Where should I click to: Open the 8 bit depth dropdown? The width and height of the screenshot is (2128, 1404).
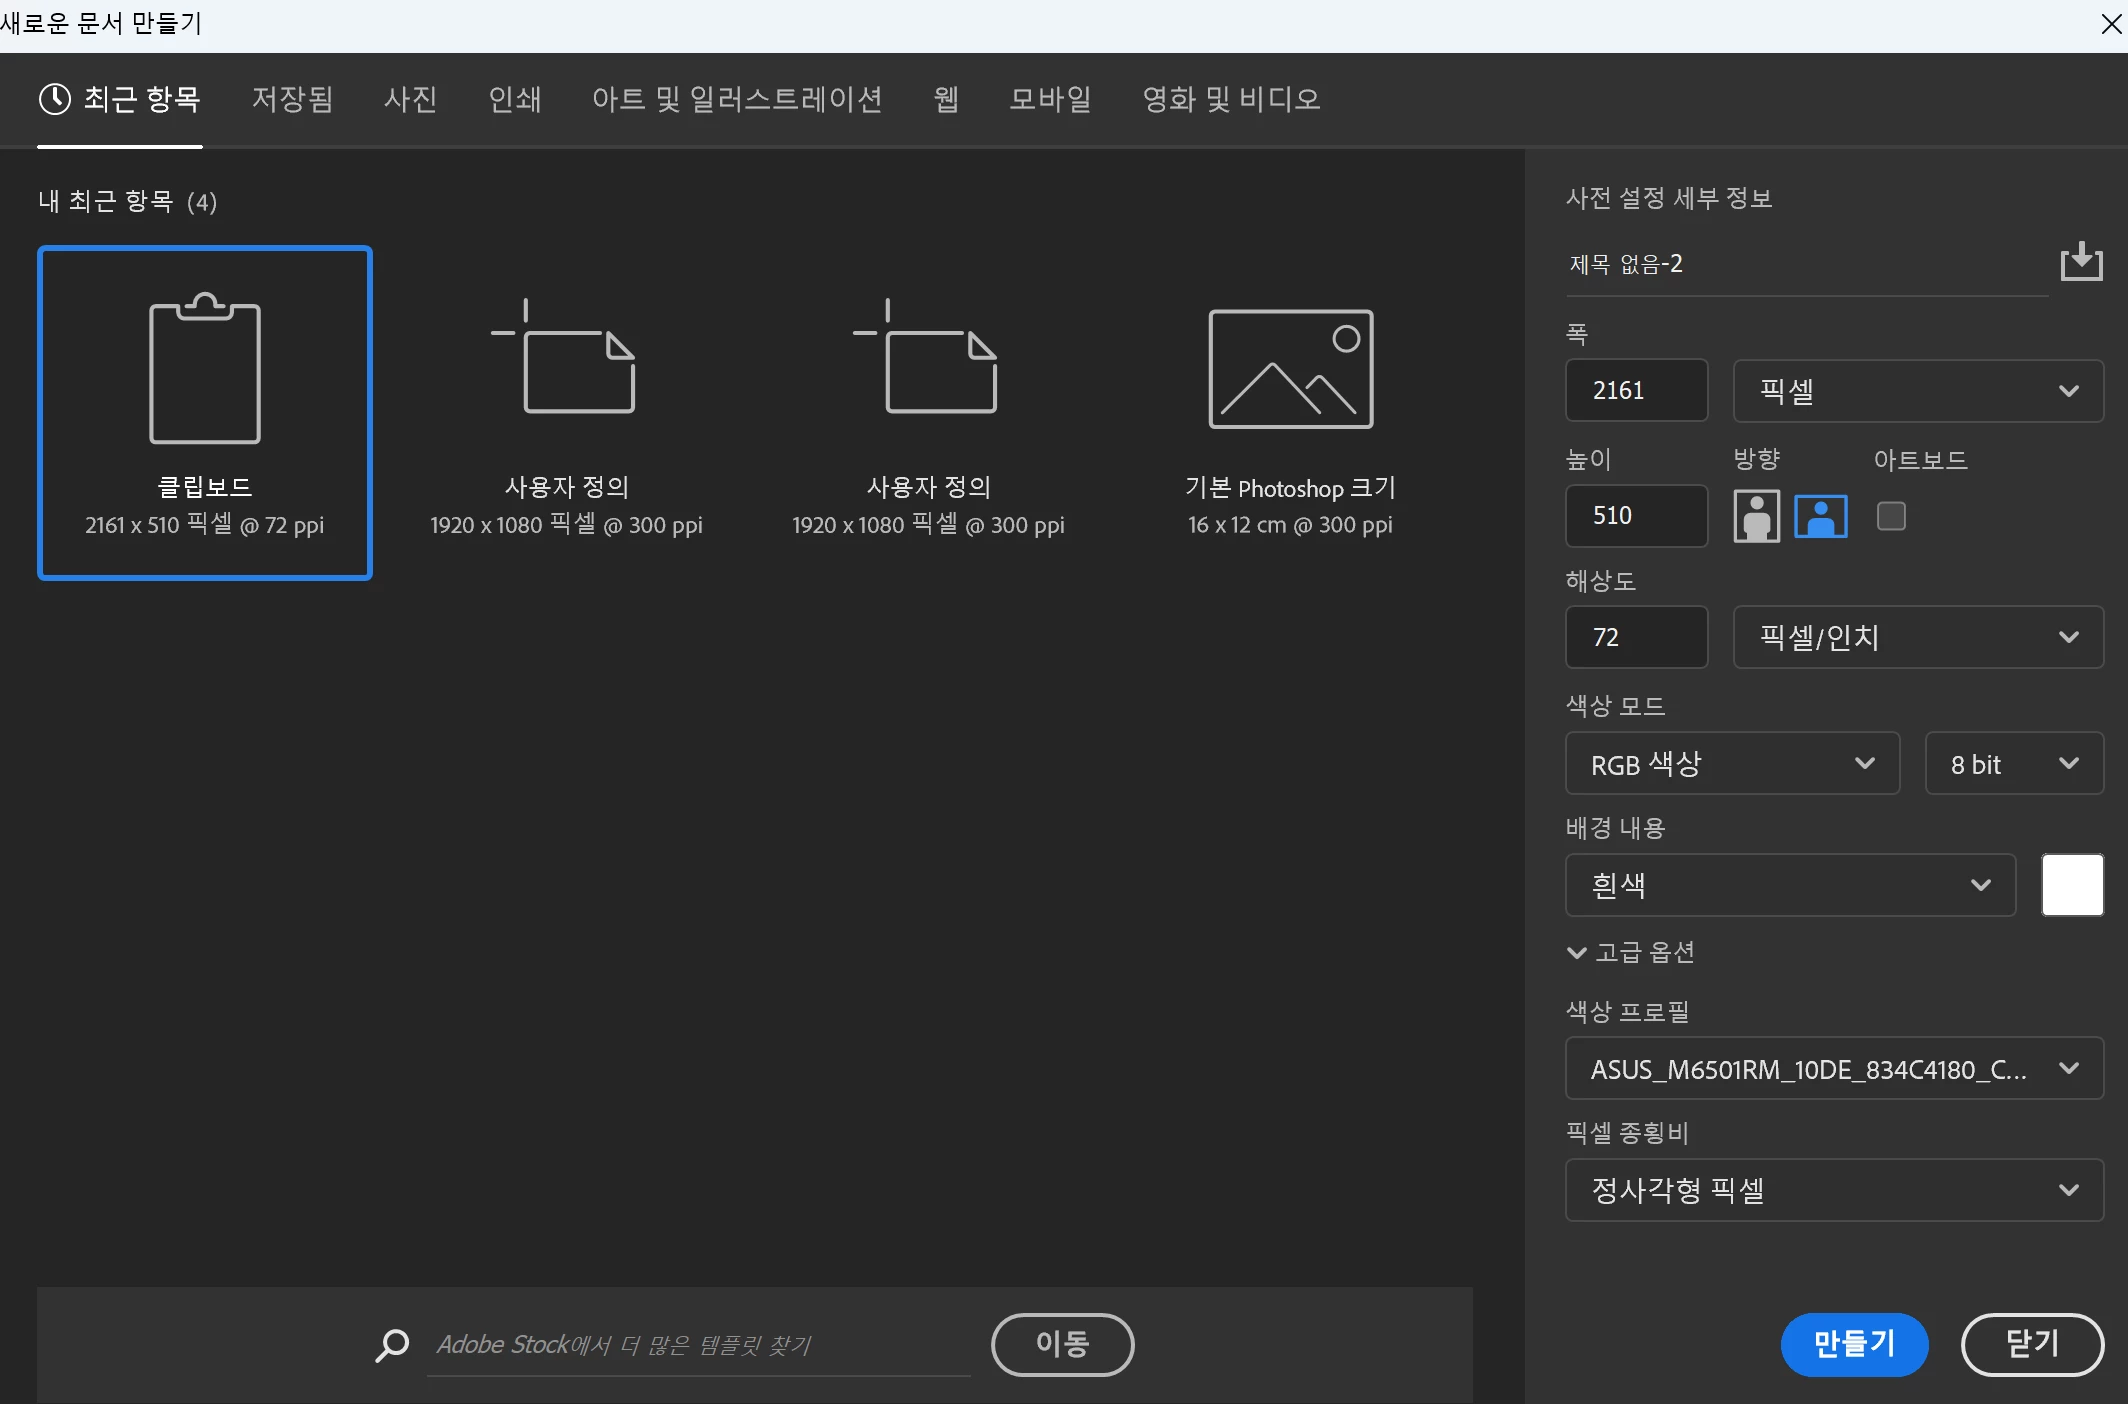[x=2013, y=764]
